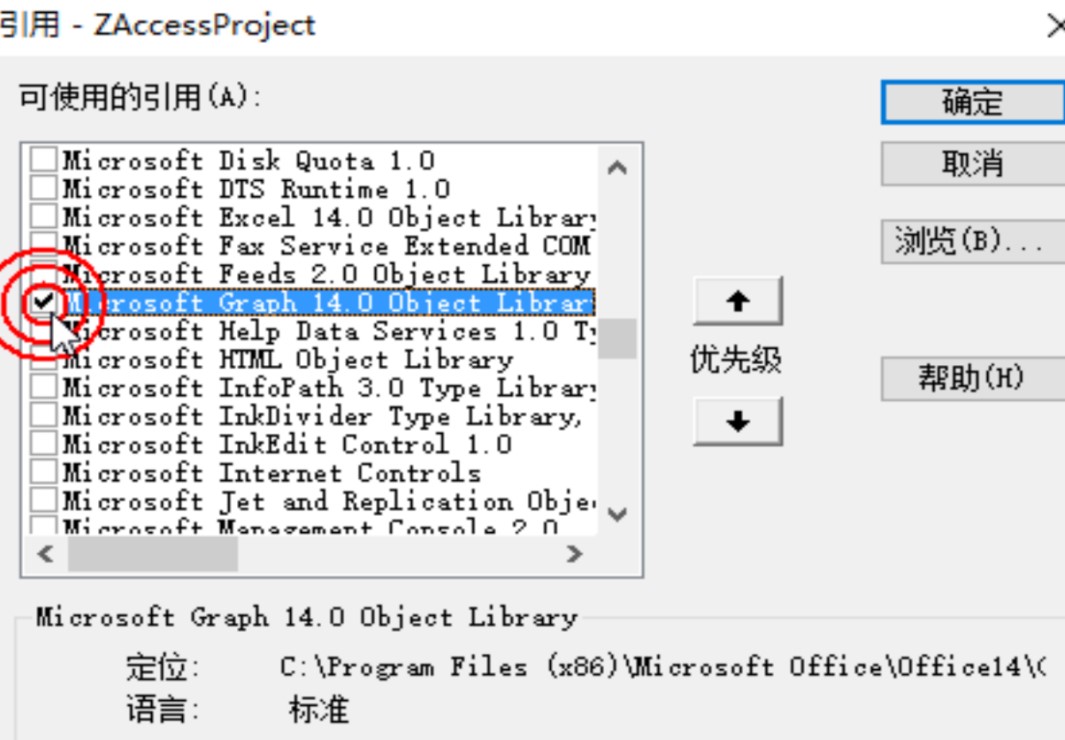This screenshot has height=740, width=1065.
Task: Enable Microsoft Disk Quota 1.0 reference
Action: tap(43, 159)
